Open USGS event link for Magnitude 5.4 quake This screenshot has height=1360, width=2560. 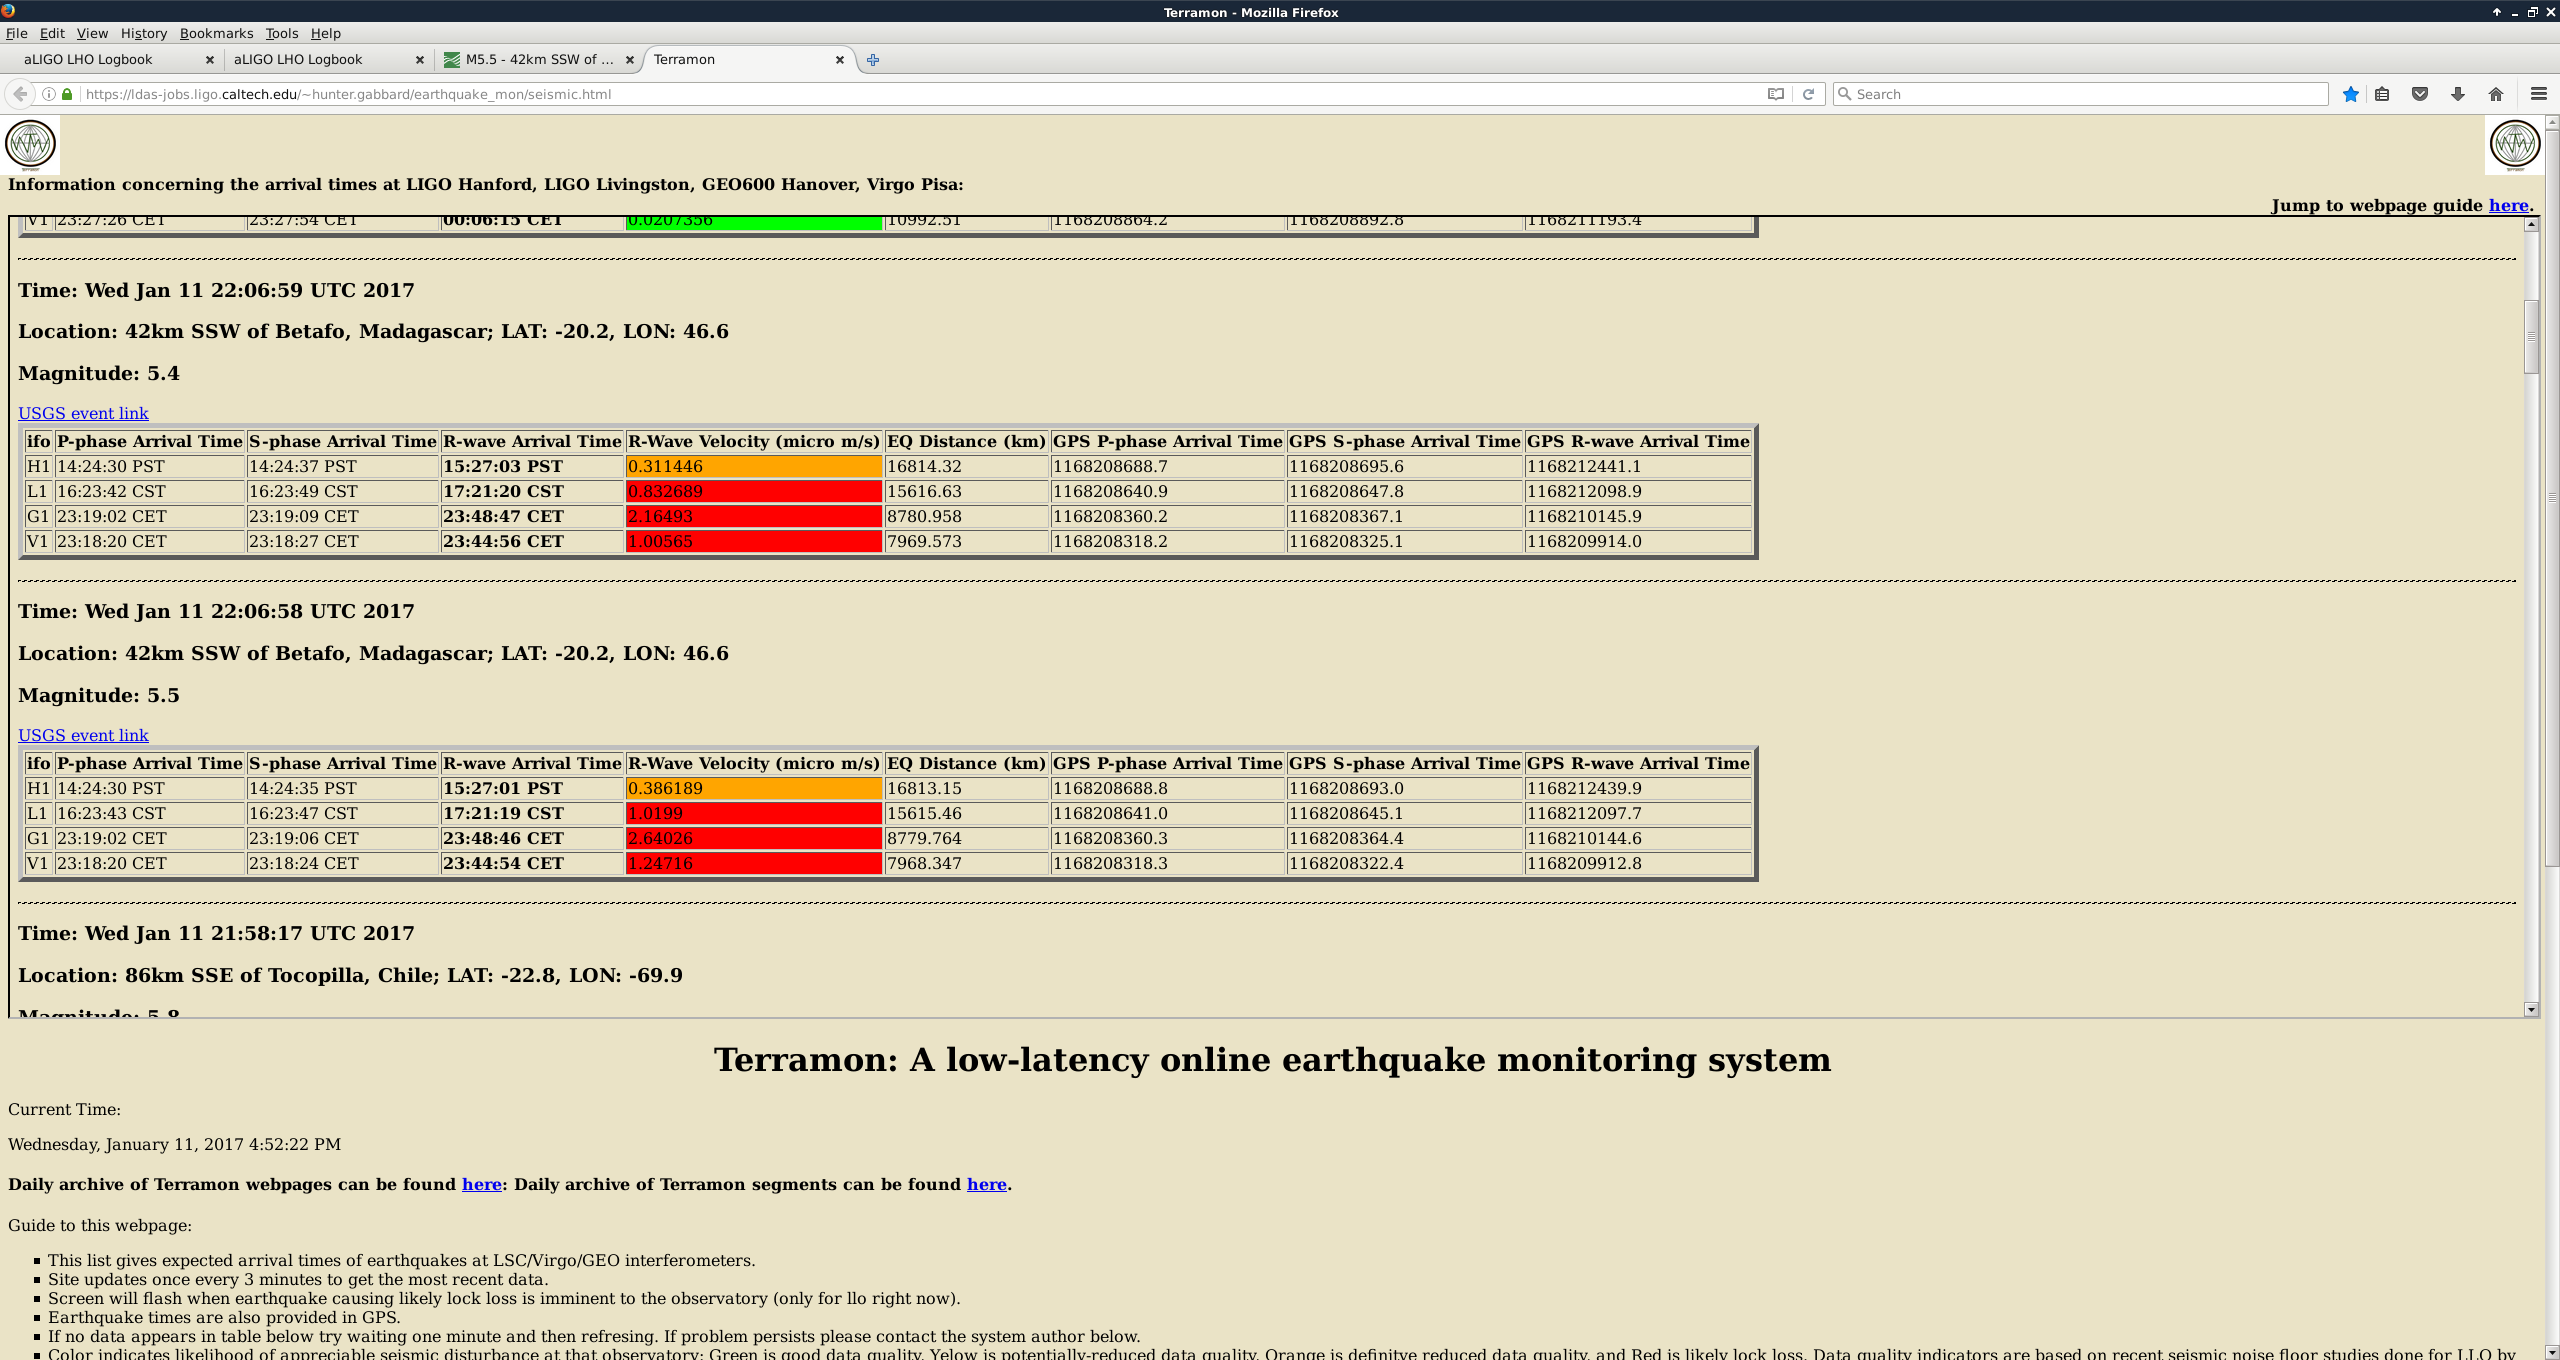coord(83,413)
